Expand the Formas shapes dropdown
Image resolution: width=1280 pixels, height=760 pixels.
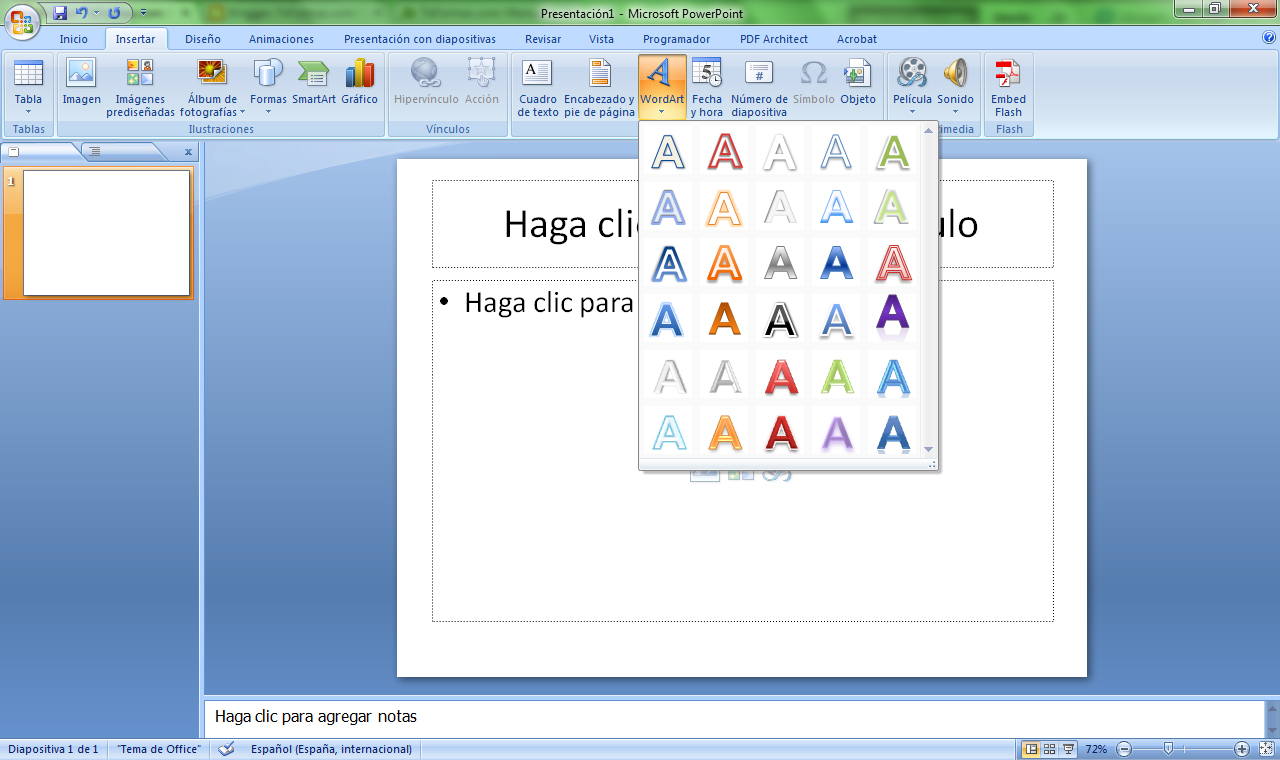268,111
